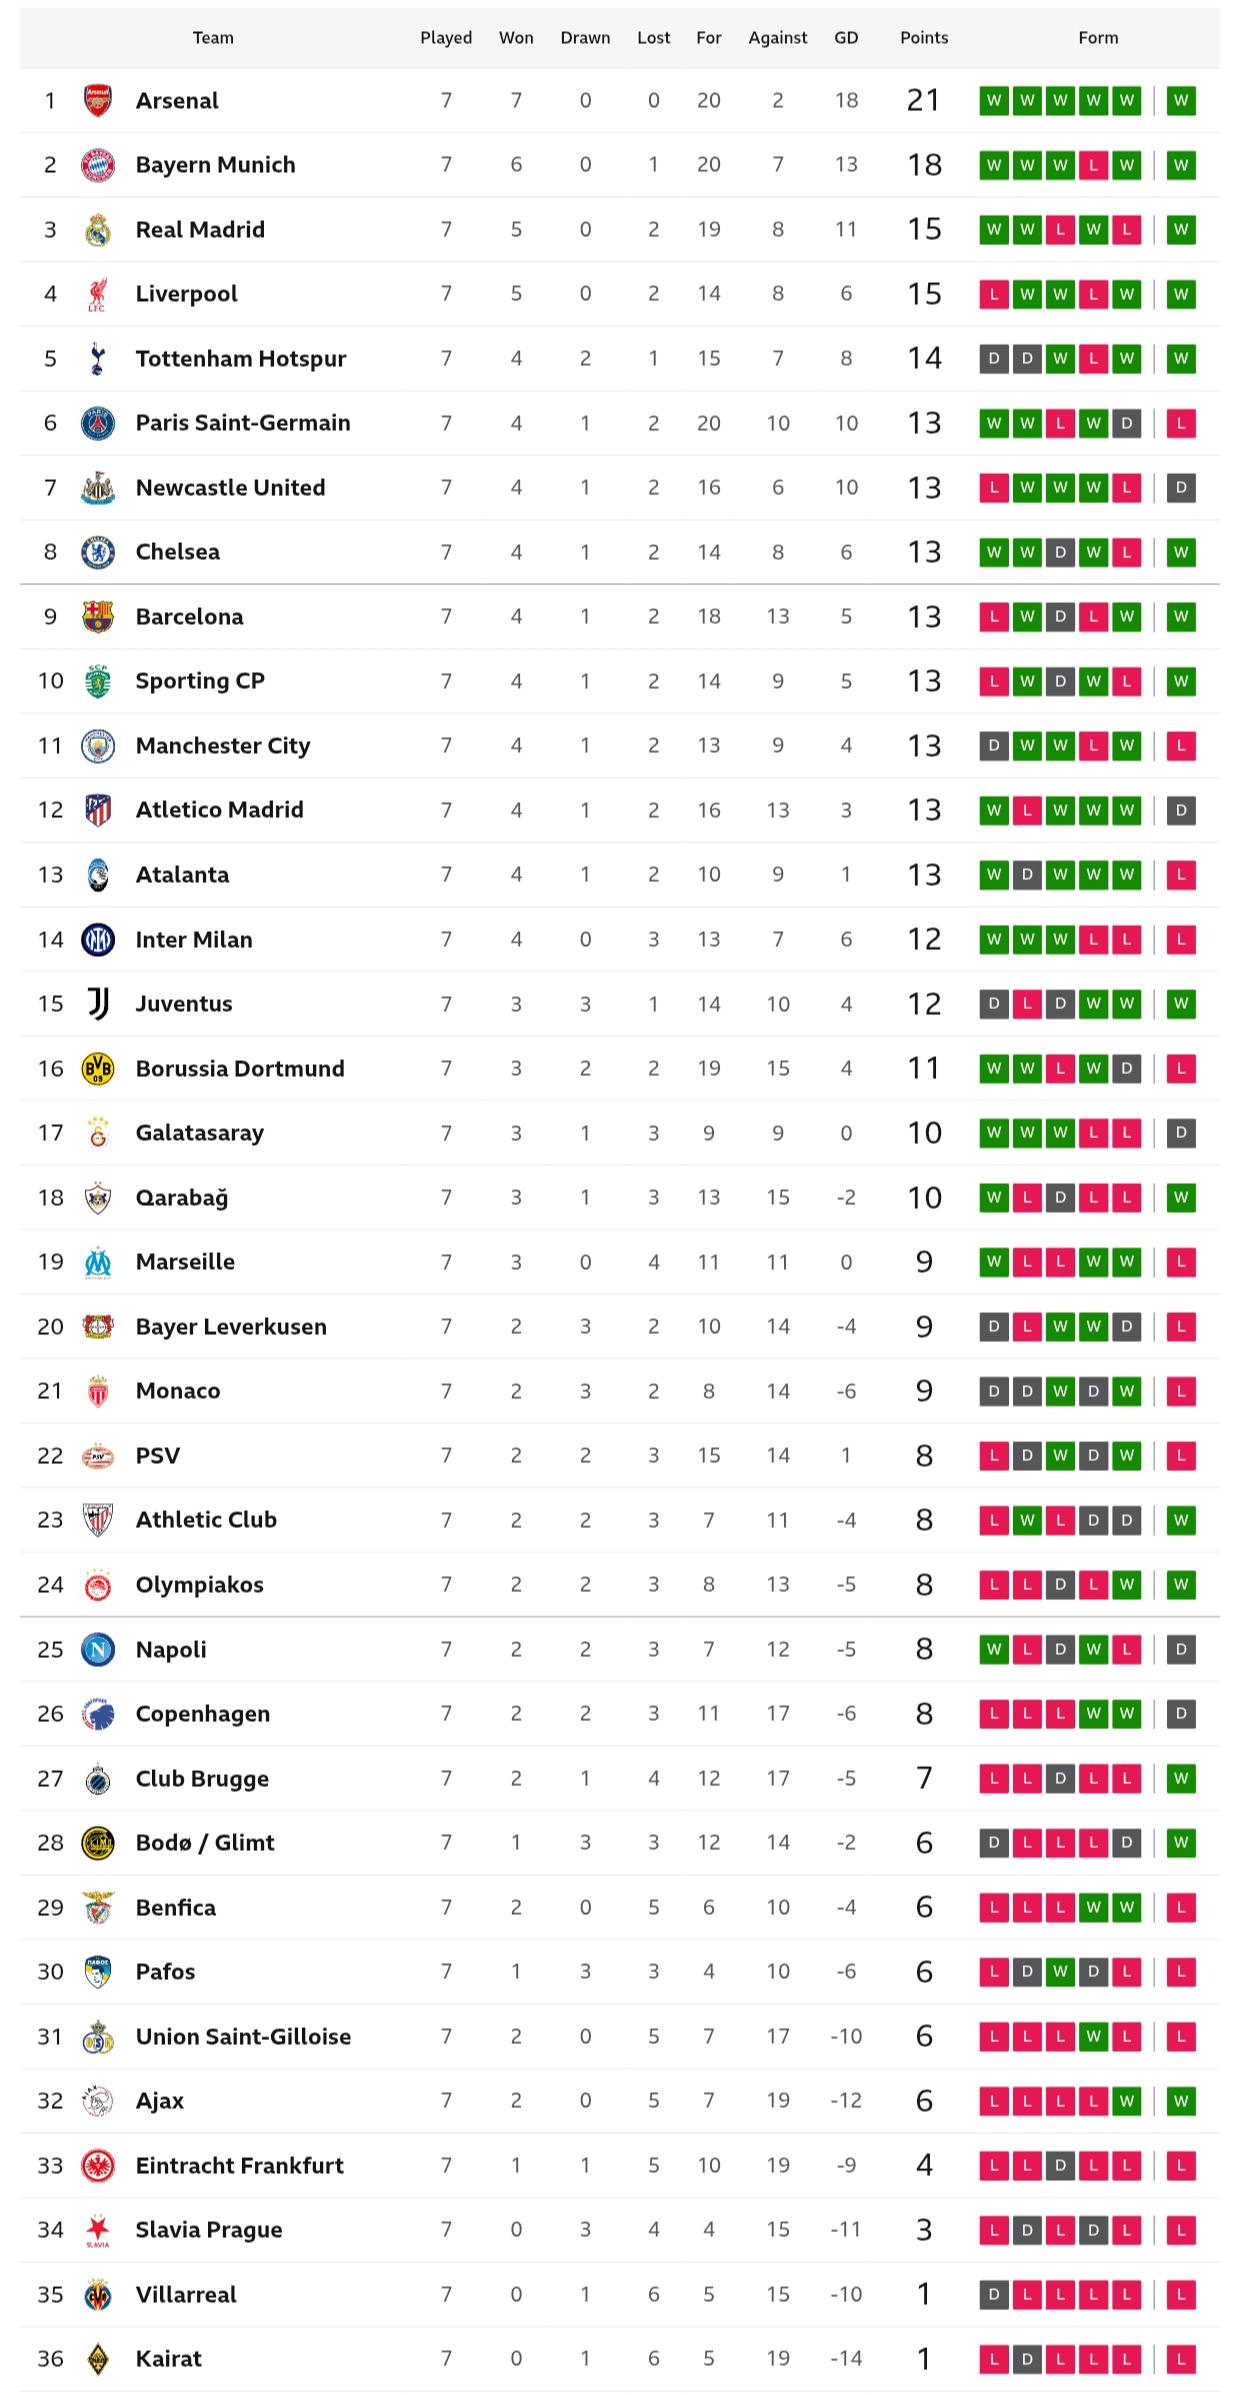Click the Points column header
This screenshot has height=2395, width=1240.
(x=924, y=38)
